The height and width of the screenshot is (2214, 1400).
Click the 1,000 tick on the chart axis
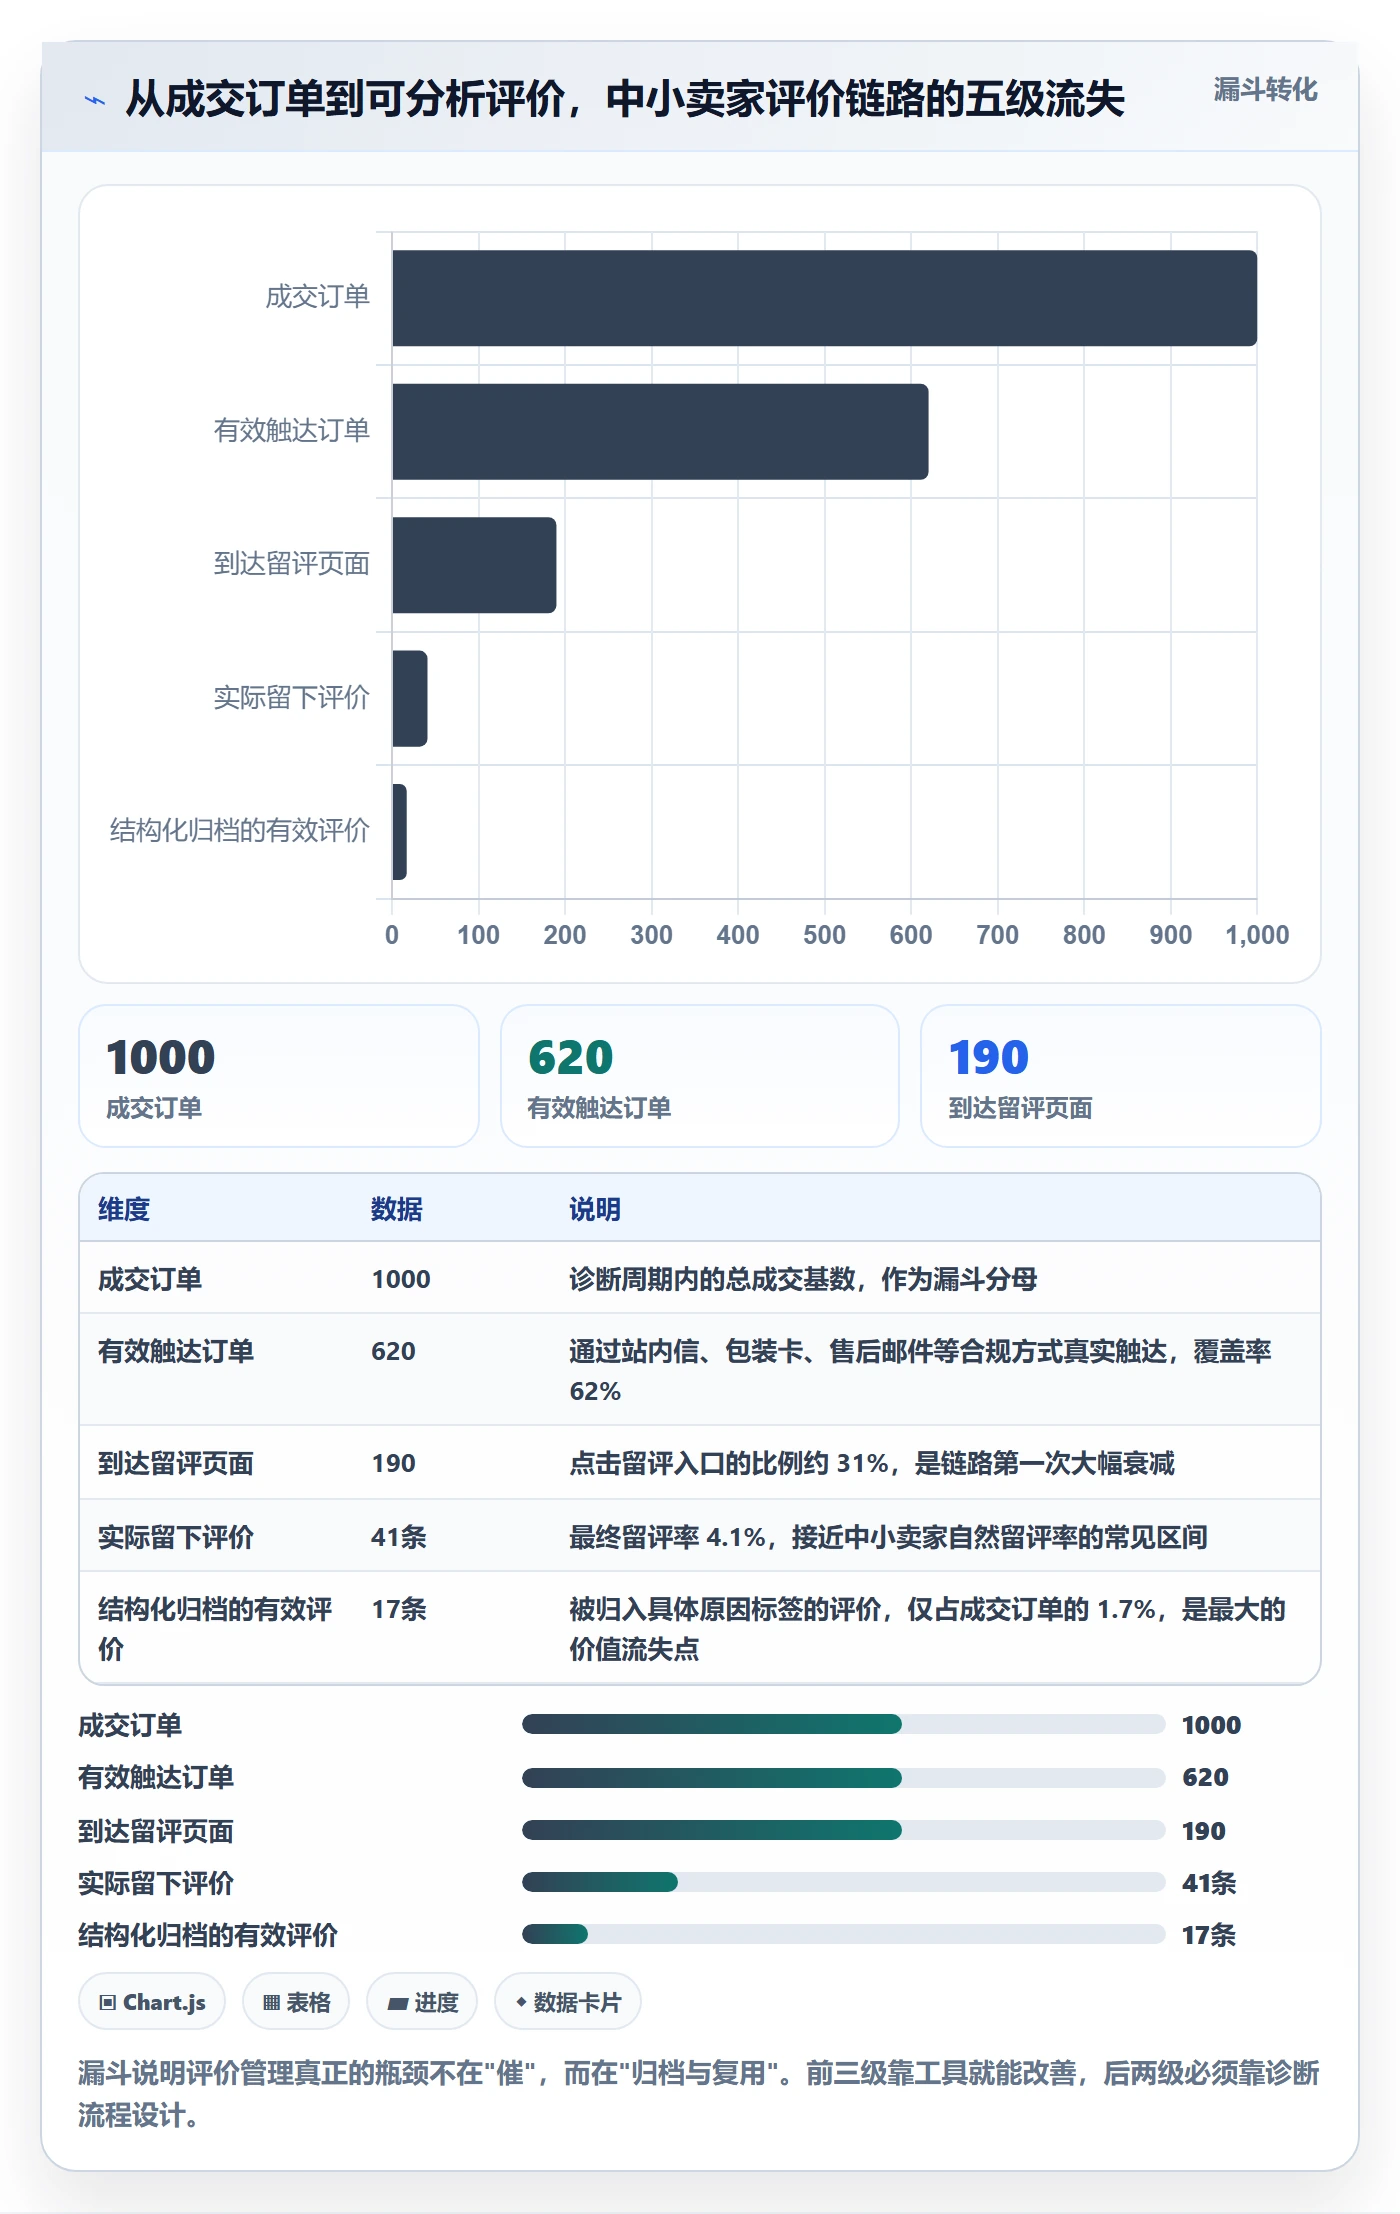point(1257,935)
